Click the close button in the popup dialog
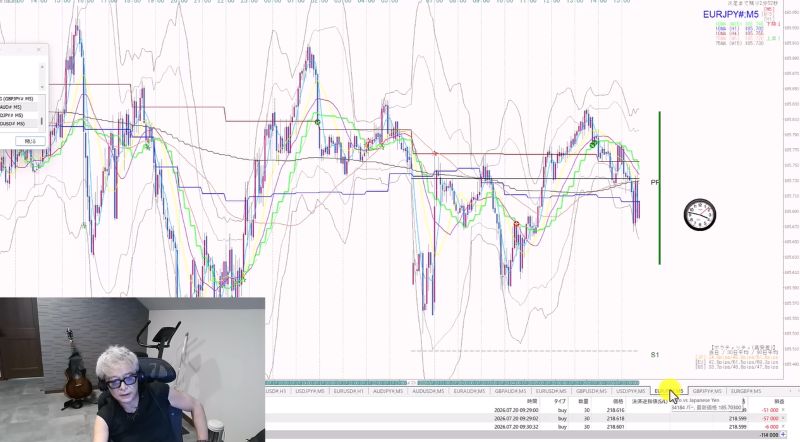This screenshot has height=442, width=800. 30,140
